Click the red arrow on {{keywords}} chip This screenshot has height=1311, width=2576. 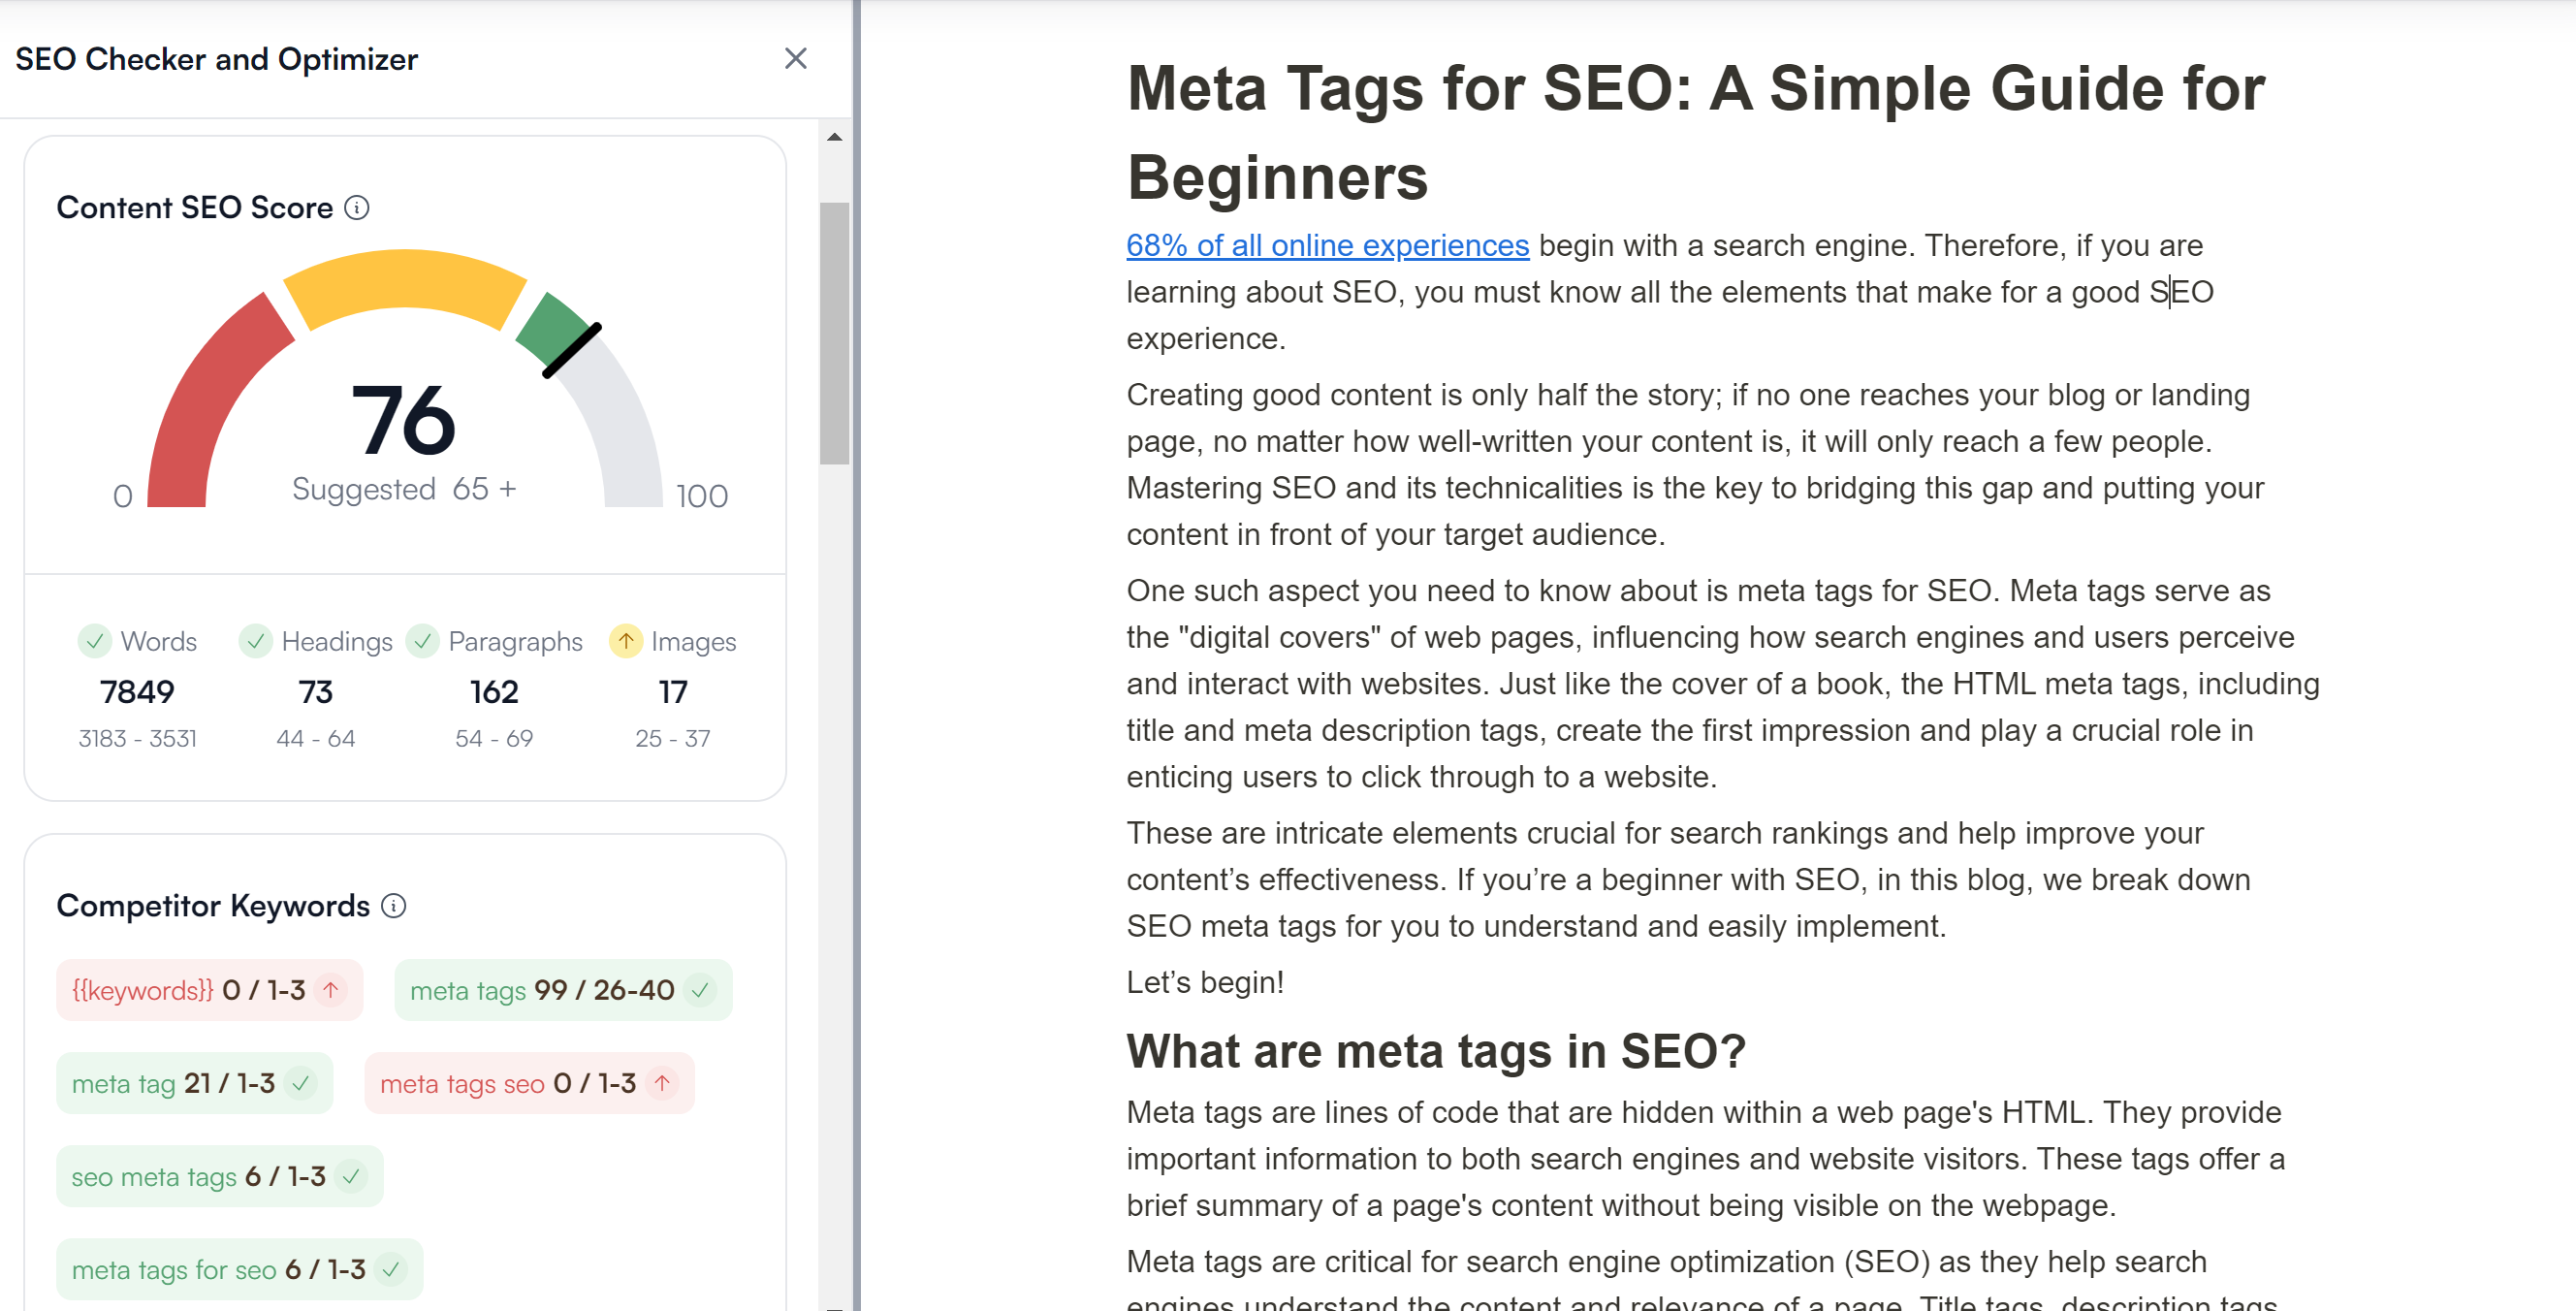coord(330,990)
